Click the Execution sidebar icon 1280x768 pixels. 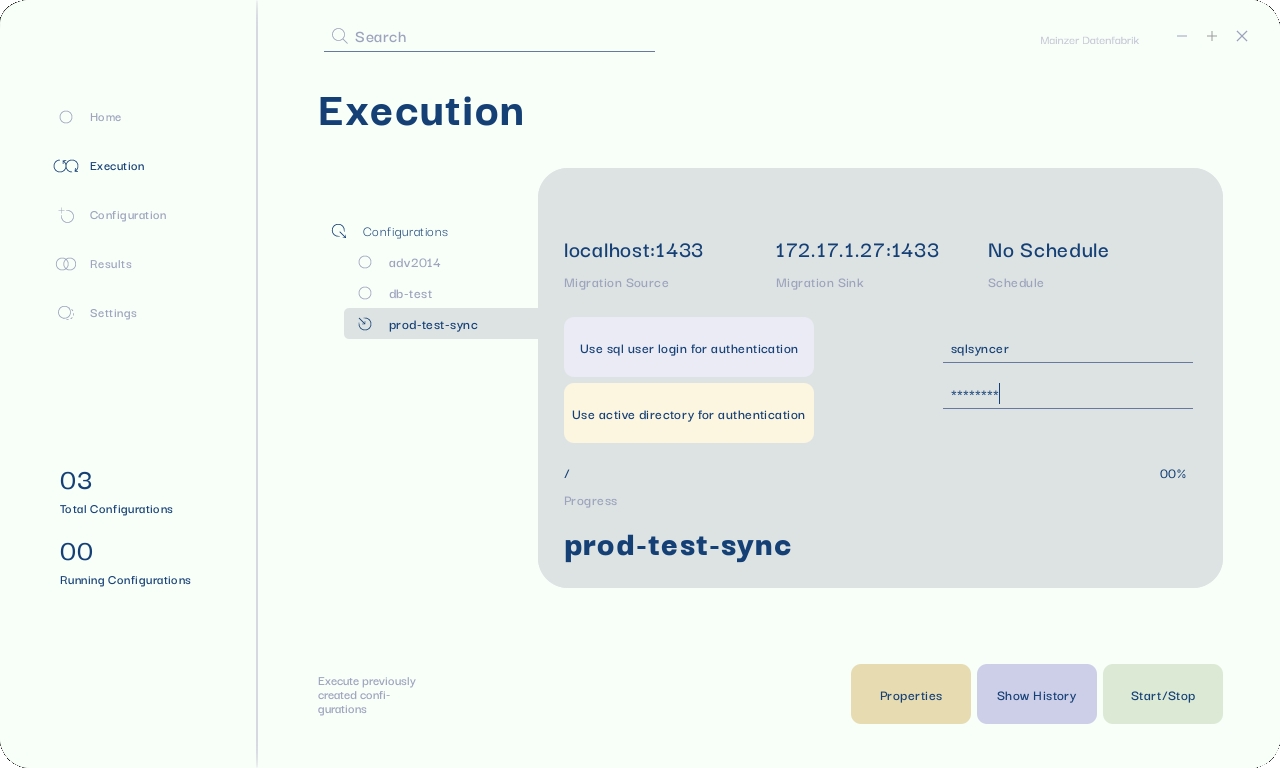tap(66, 166)
